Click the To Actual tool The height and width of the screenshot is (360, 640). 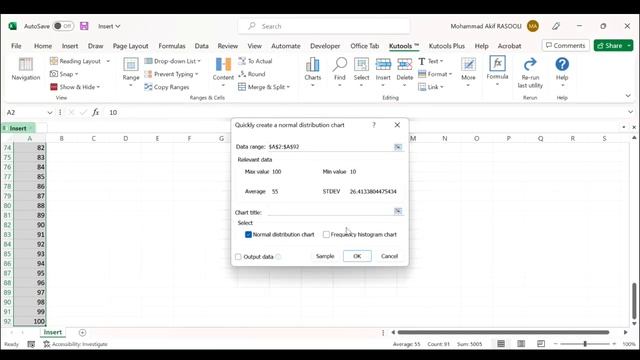255,61
